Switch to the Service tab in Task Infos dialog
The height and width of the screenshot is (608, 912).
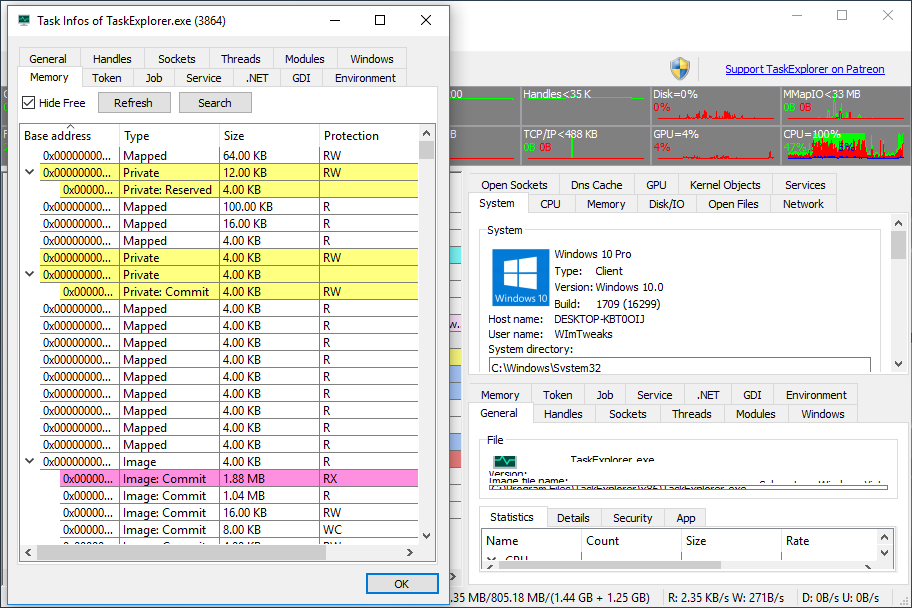click(x=204, y=78)
